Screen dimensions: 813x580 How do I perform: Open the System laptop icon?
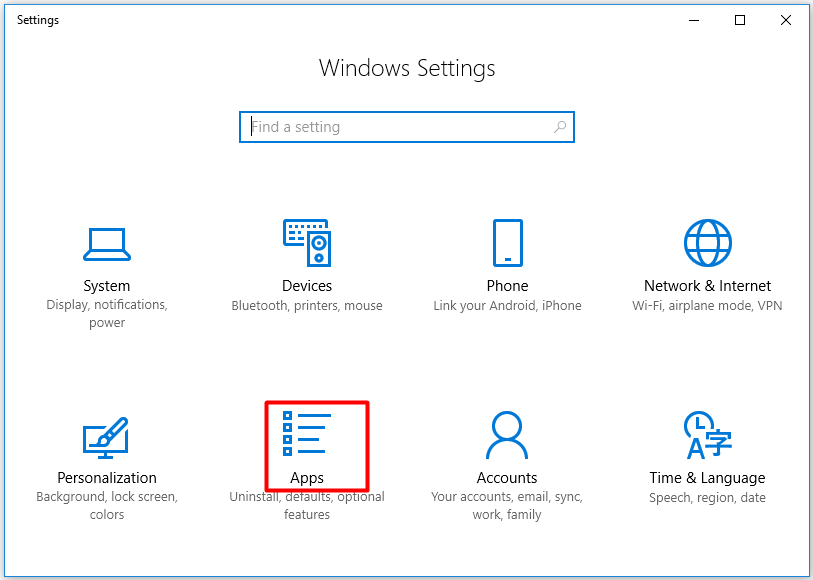coord(107,244)
